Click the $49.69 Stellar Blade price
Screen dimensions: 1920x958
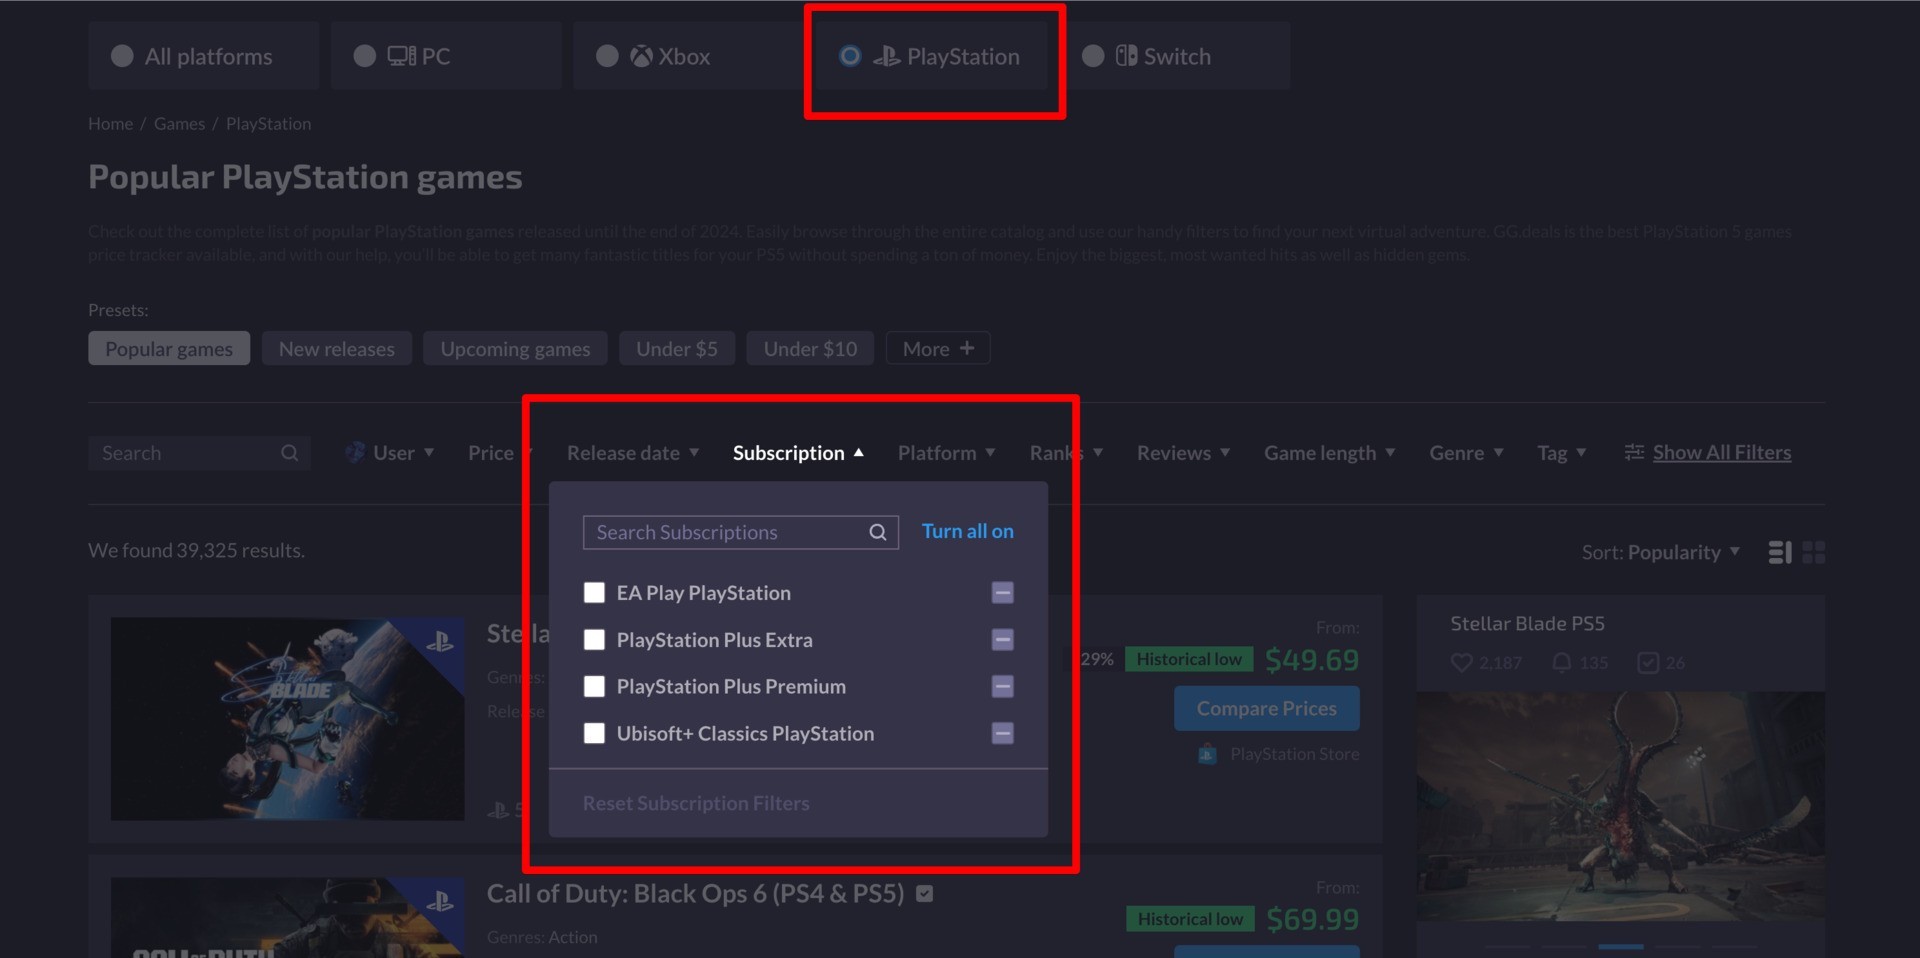click(1312, 660)
